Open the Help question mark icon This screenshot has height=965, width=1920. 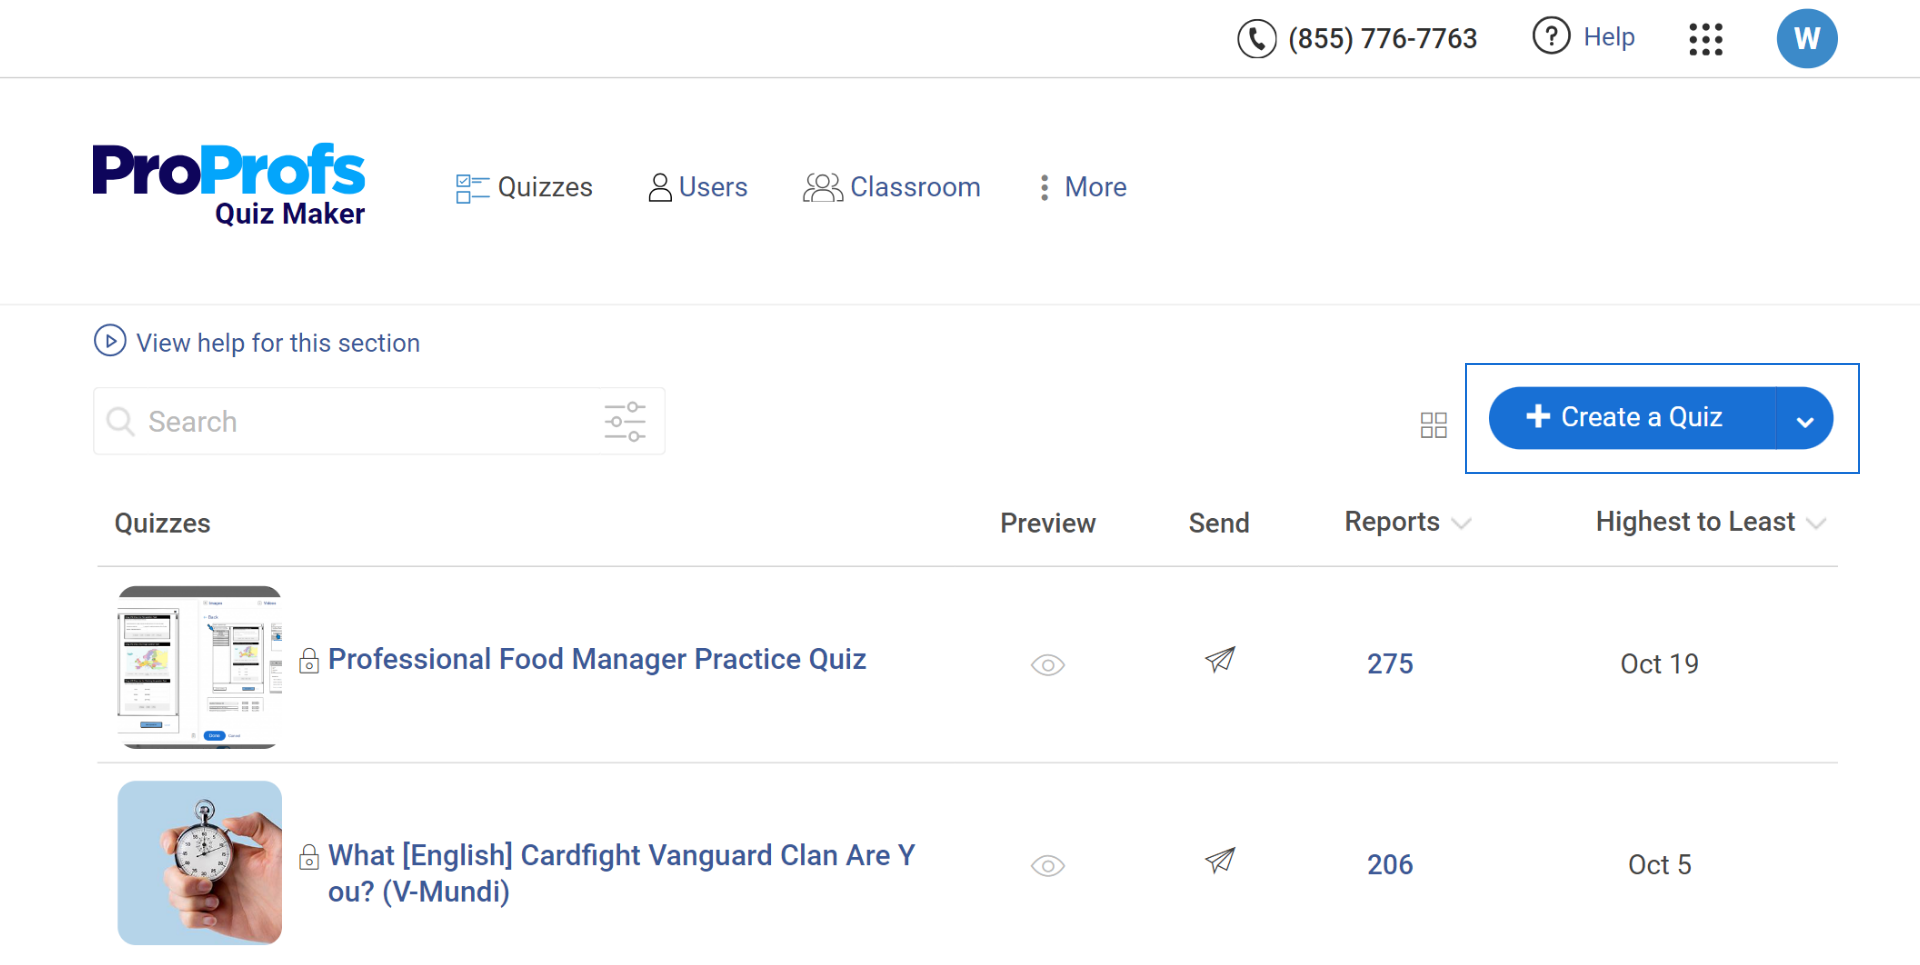1551,37
